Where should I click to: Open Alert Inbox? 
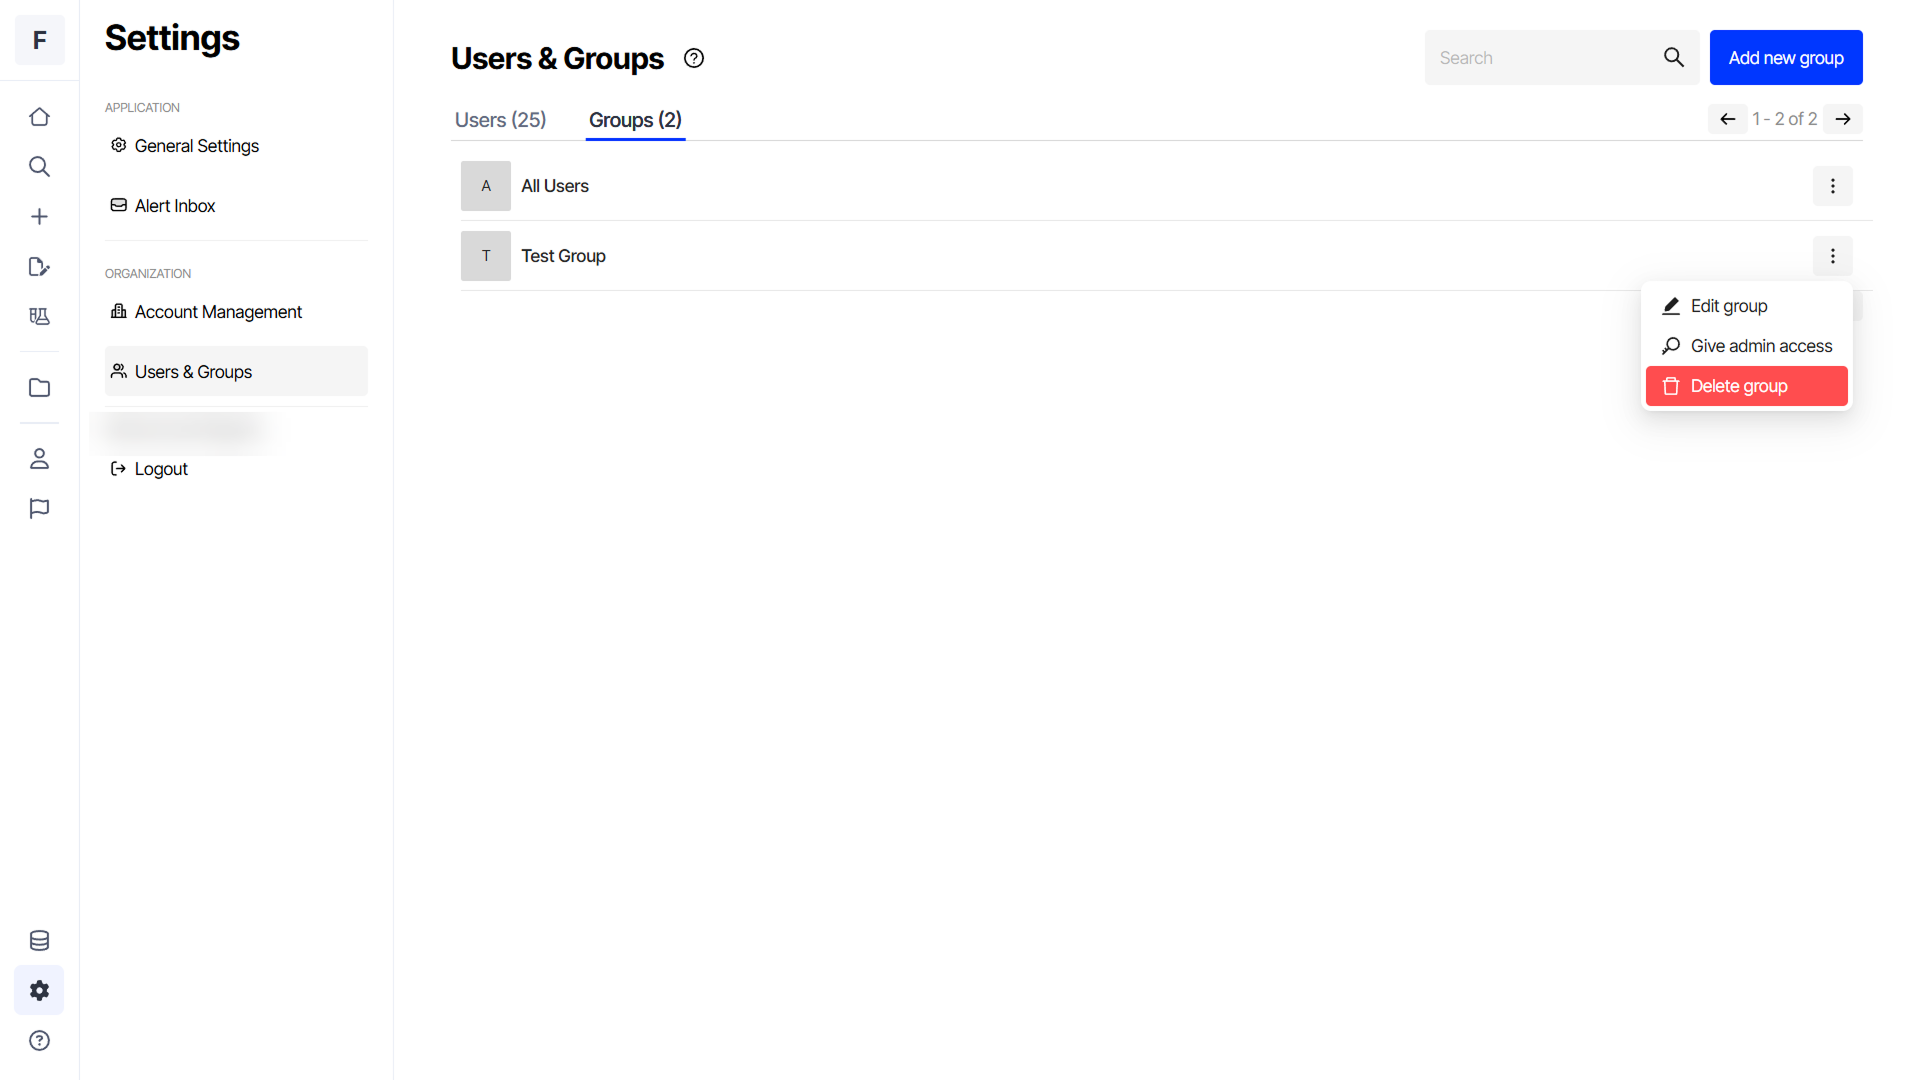[x=236, y=206]
